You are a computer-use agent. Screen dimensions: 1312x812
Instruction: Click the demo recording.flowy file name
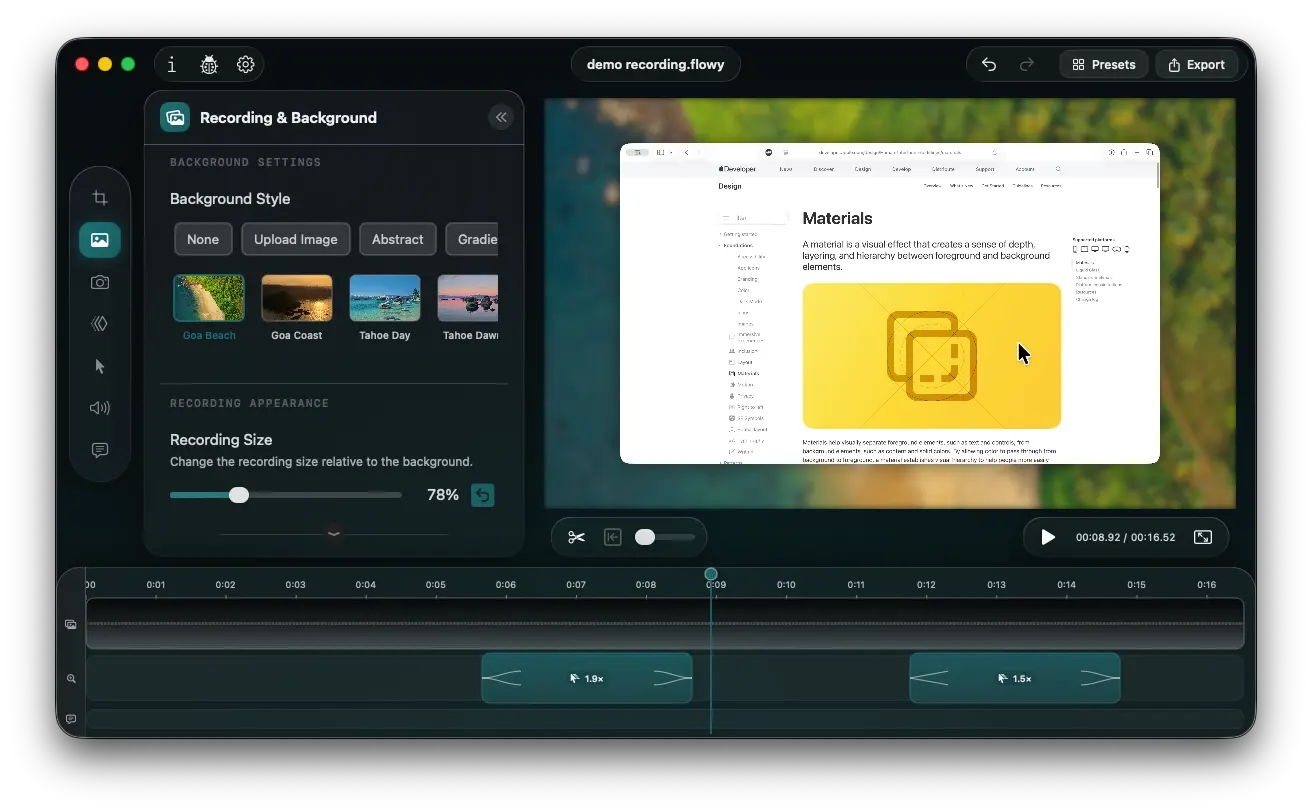pos(656,65)
